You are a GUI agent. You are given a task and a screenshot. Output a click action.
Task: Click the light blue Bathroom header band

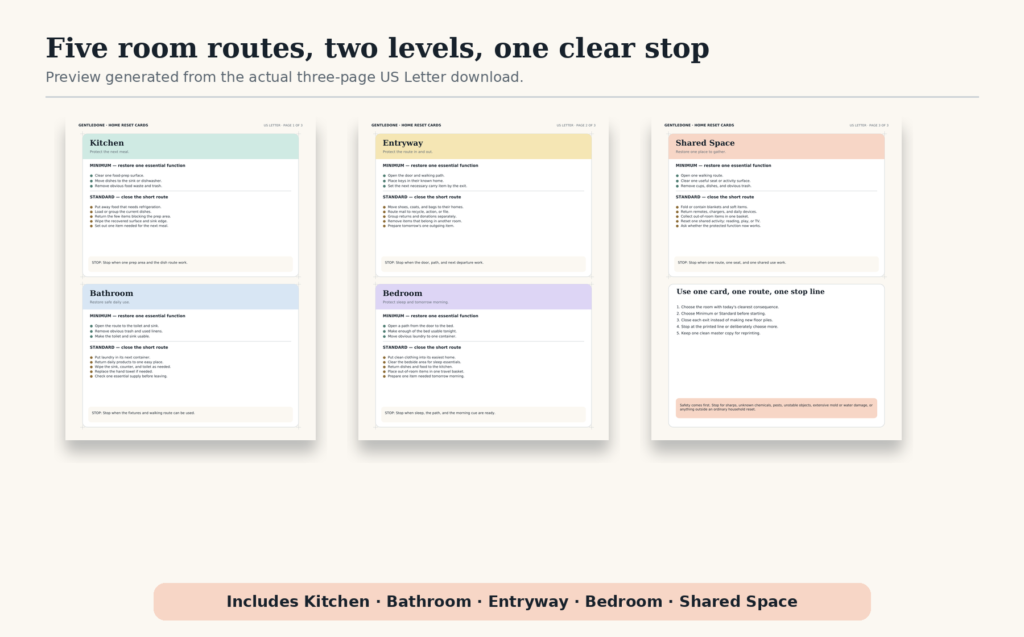191,297
